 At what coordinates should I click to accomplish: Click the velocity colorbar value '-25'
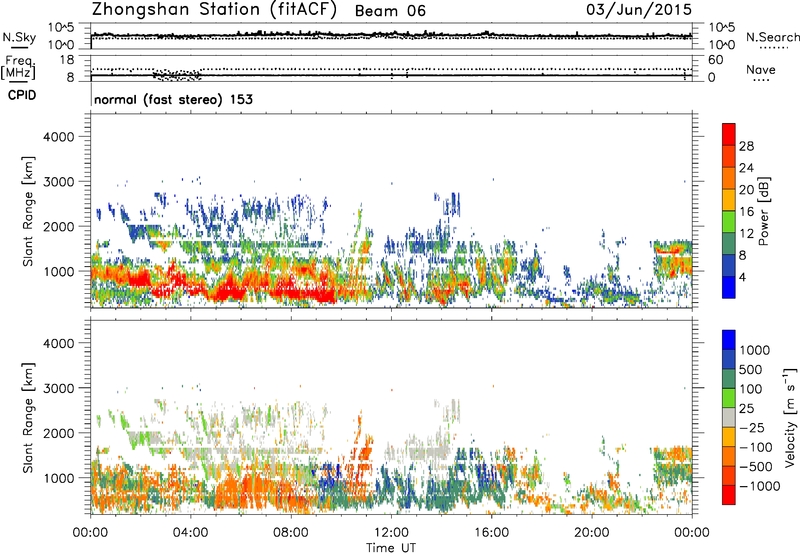point(754,427)
